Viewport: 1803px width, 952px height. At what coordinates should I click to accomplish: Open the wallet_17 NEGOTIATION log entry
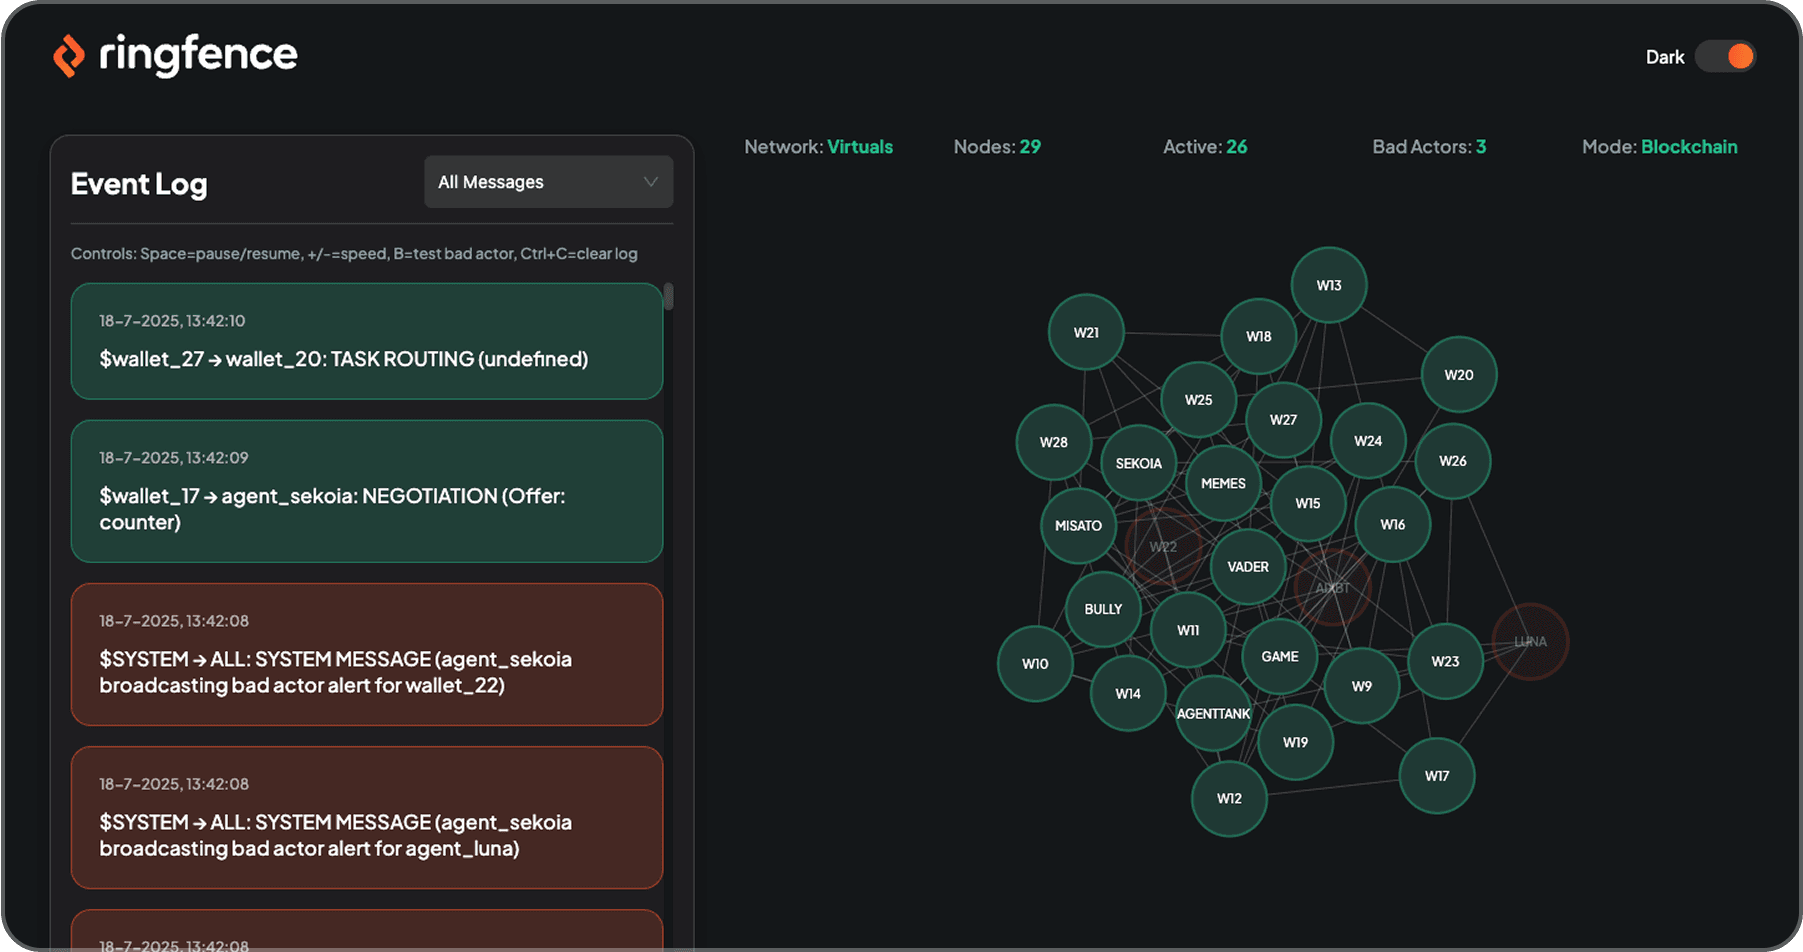(366, 491)
